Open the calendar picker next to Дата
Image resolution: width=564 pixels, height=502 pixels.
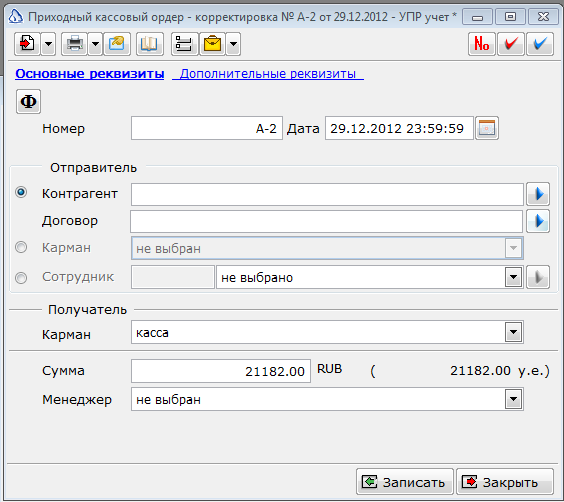pos(487,128)
